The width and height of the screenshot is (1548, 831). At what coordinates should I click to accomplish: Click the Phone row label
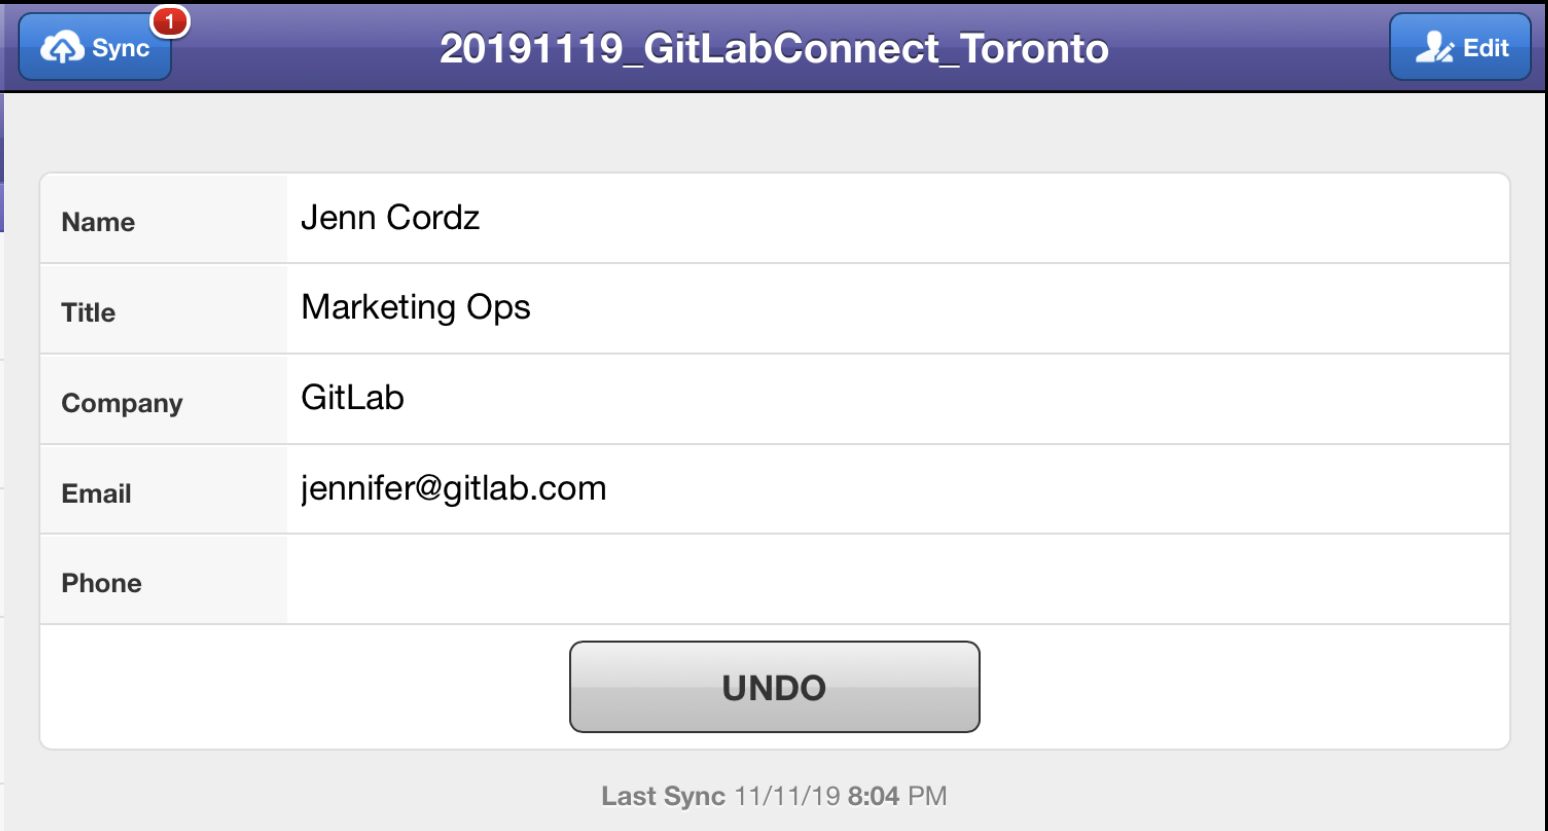point(101,583)
